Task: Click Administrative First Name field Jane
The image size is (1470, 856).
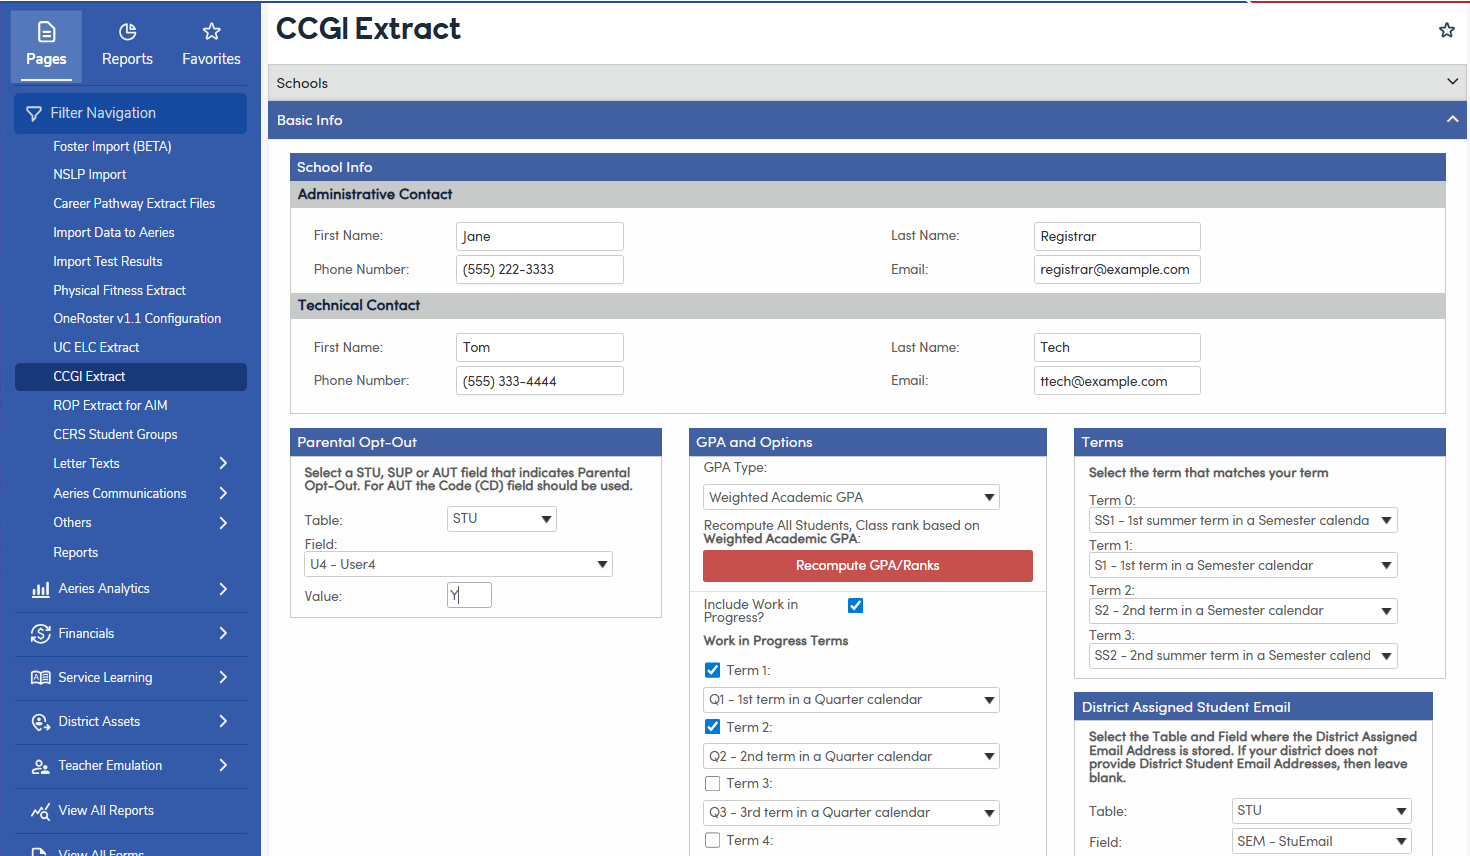Action: (540, 236)
